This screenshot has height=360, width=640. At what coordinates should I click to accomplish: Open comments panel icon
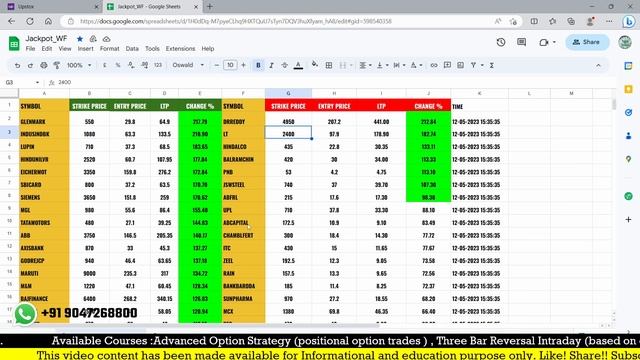[521, 42]
